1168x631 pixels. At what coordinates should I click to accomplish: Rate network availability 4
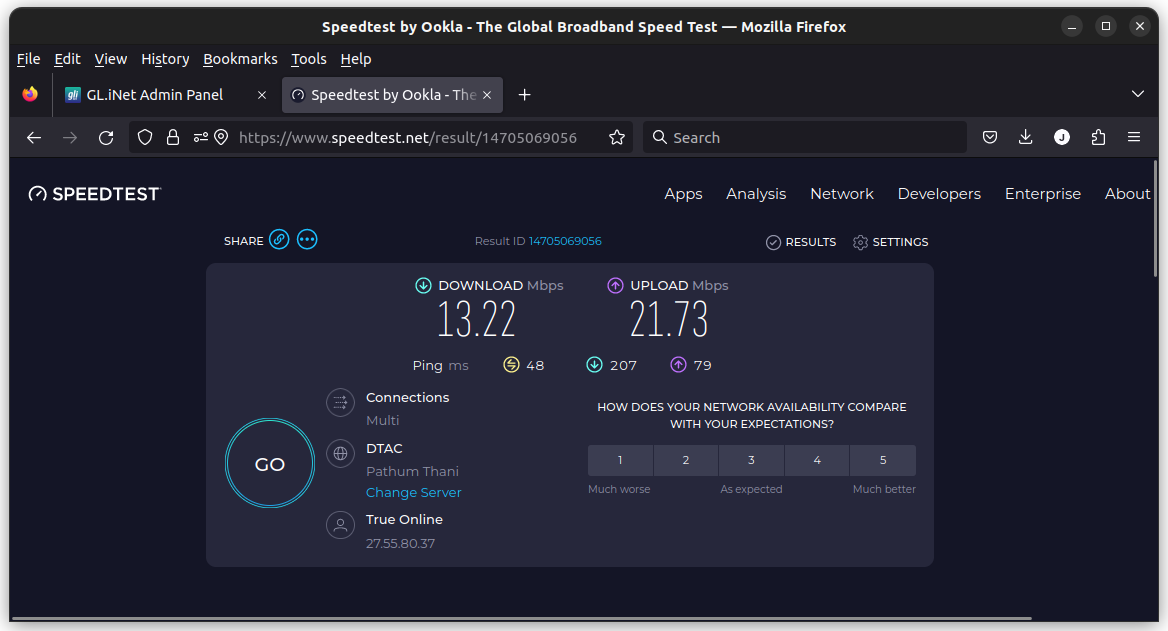[817, 460]
